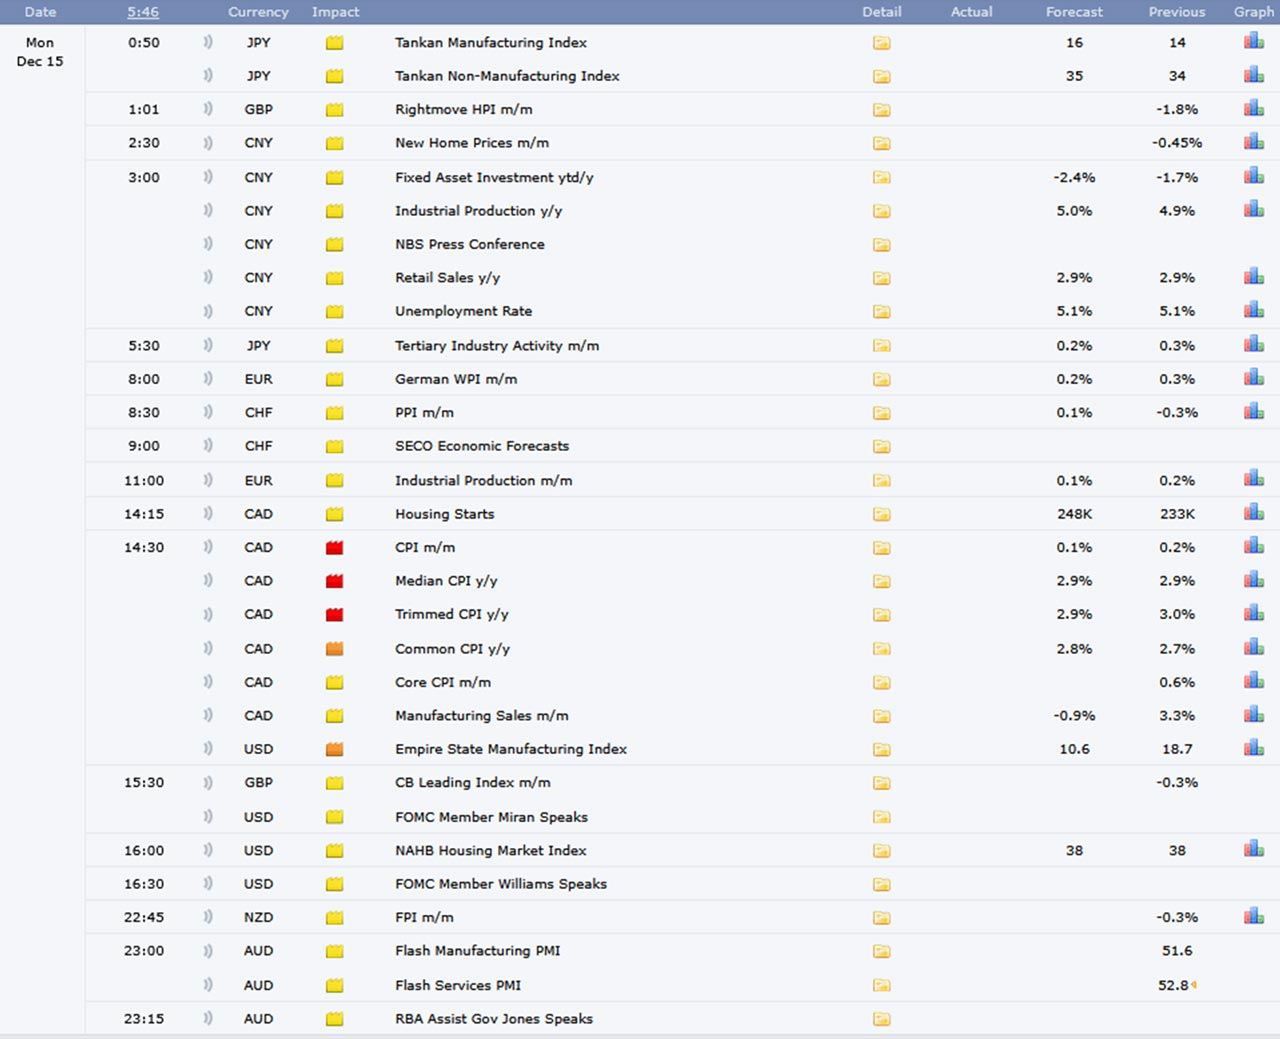This screenshot has height=1039, width=1280.
Task: Toggle sound alert for Housing Starts
Action: (208, 513)
